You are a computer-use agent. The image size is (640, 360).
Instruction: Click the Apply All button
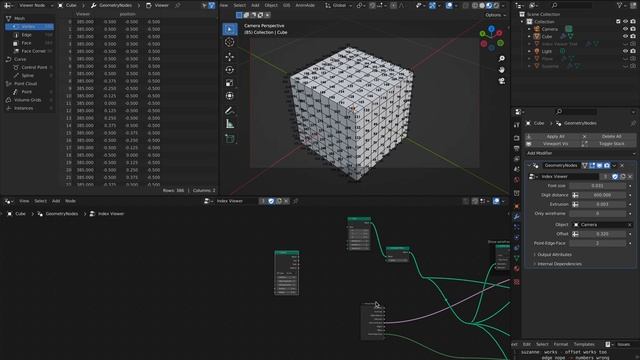[x=552, y=136]
